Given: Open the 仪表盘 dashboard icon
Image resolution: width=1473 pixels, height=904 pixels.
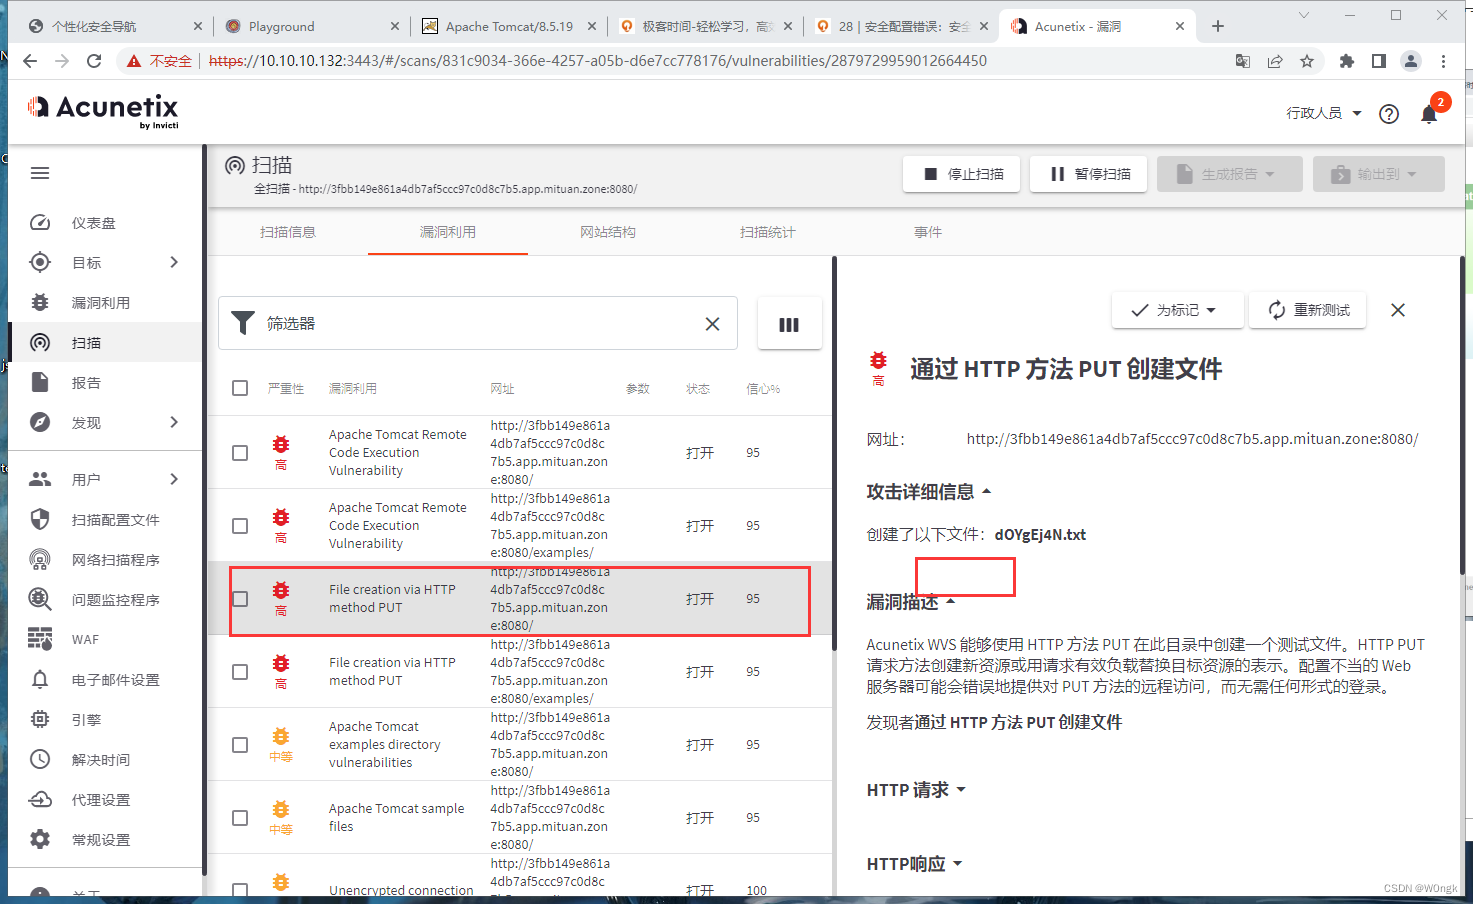Looking at the screenshot, I should coord(40,223).
